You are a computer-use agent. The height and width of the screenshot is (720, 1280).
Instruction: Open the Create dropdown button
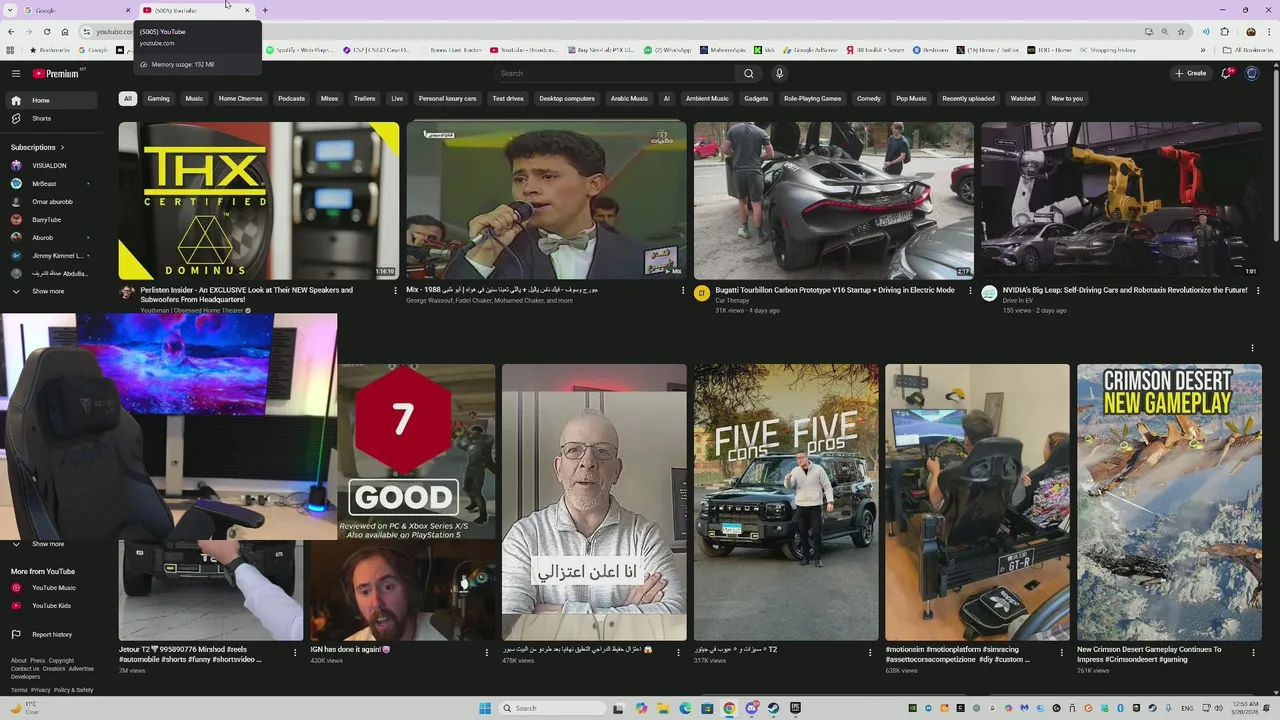pyautogui.click(x=1190, y=73)
